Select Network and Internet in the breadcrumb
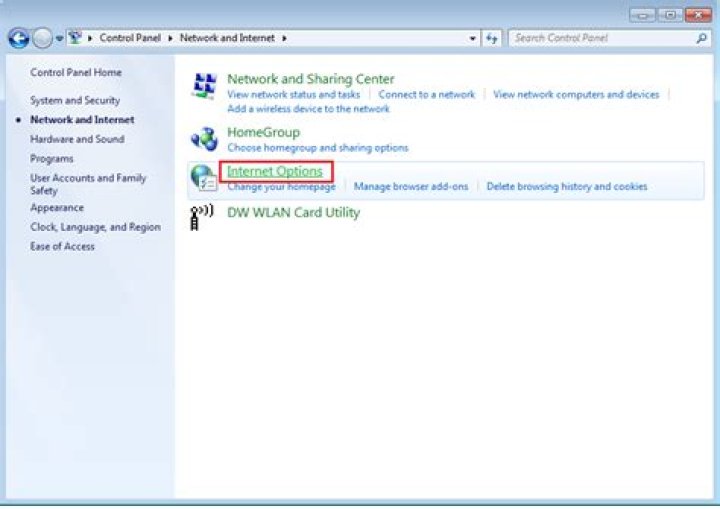This screenshot has width=720, height=509. tap(227, 38)
